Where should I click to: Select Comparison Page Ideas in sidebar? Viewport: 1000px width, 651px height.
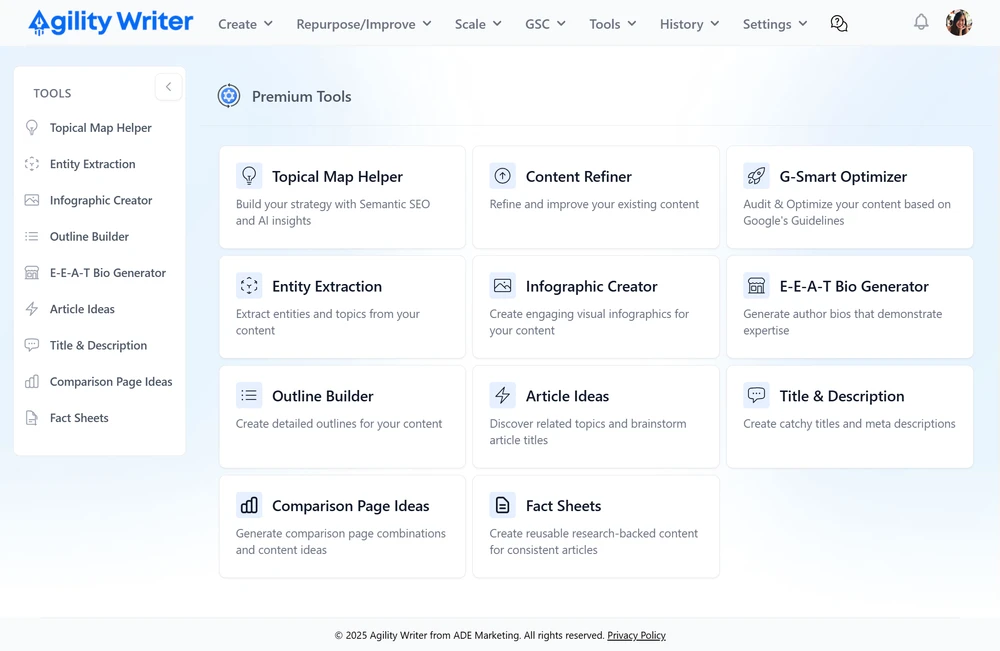(111, 382)
